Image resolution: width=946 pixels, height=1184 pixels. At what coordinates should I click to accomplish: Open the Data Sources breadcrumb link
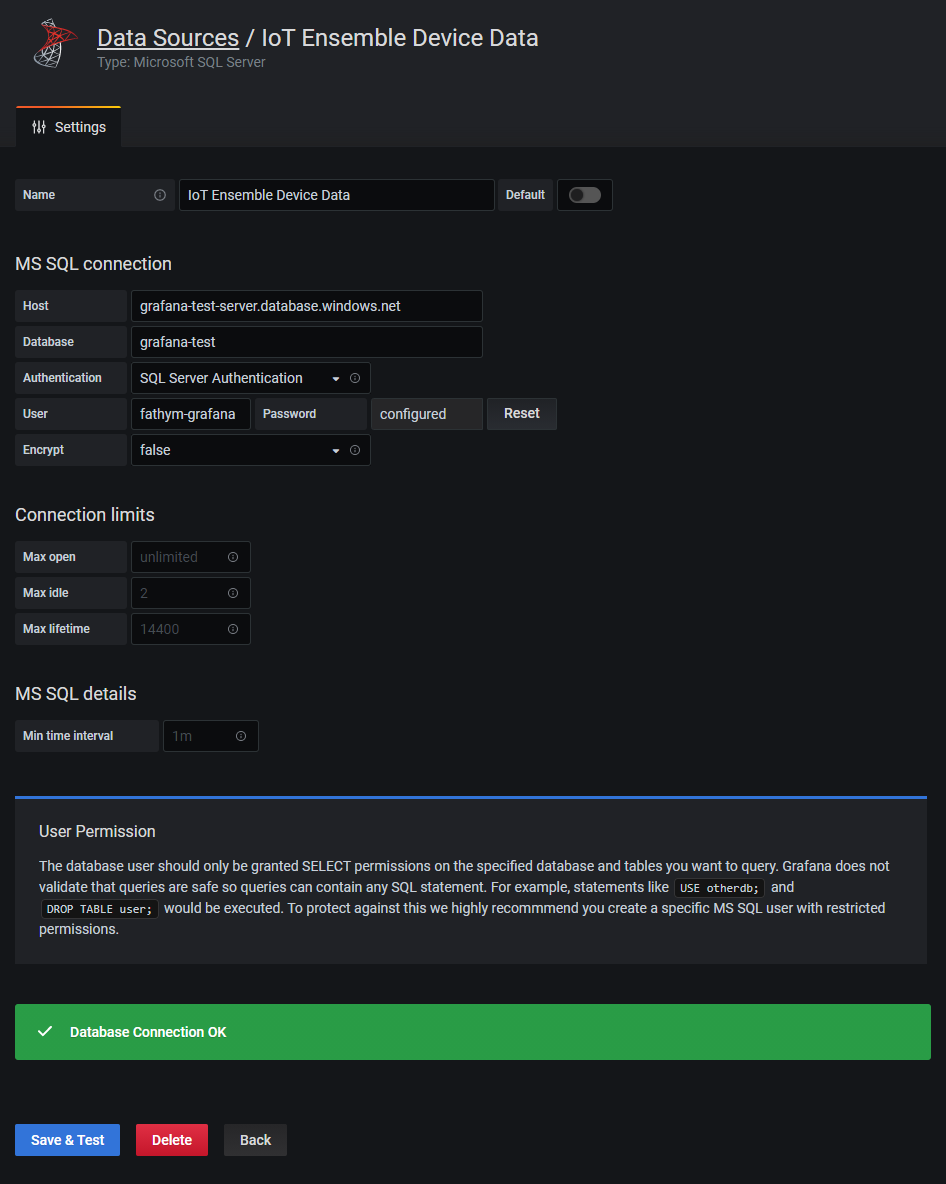coord(168,38)
